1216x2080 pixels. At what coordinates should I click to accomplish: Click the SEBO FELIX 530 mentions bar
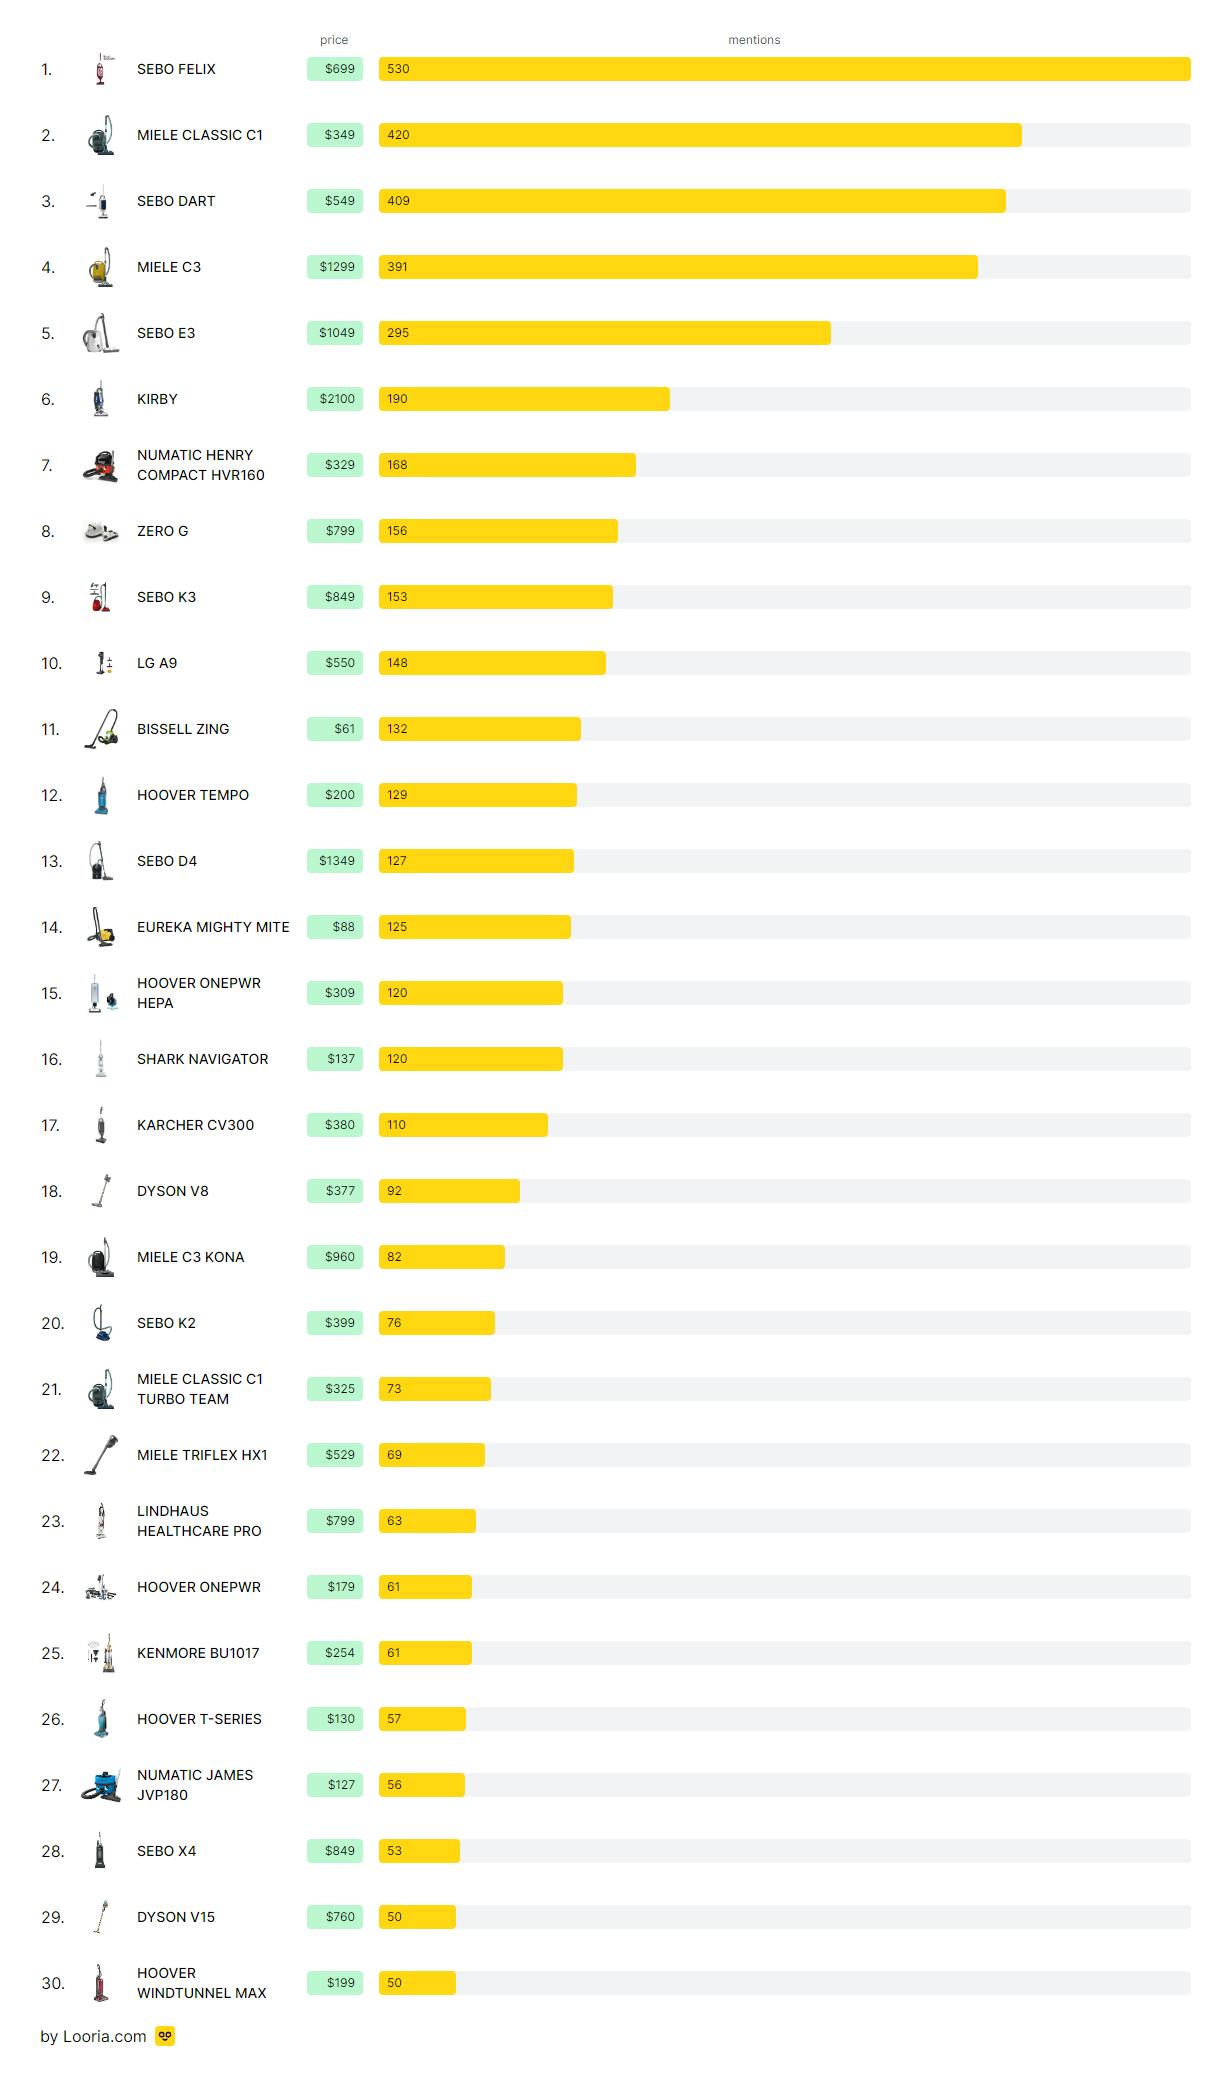point(784,69)
